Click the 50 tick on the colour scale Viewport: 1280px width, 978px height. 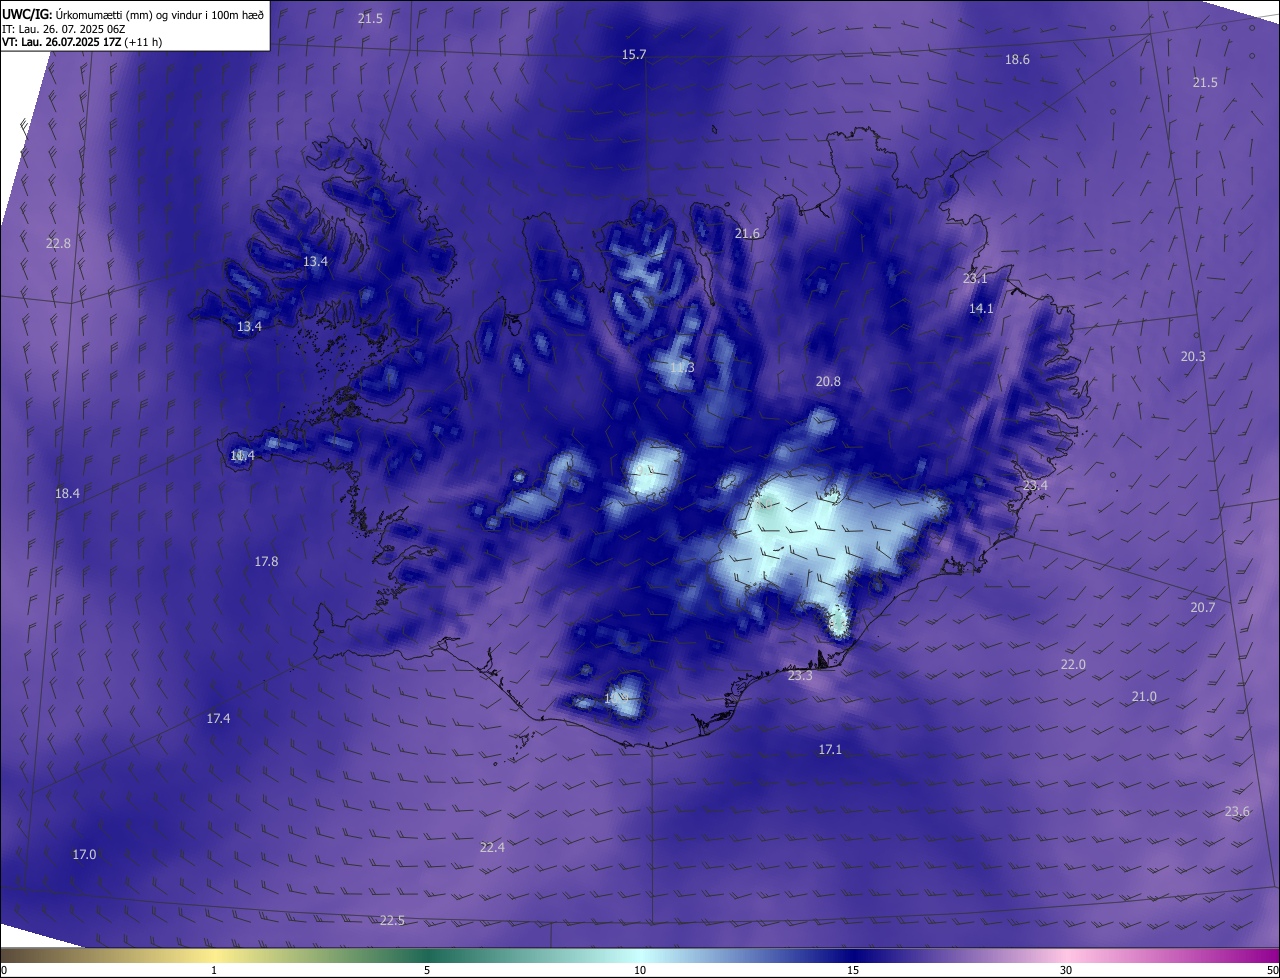(x=1272, y=970)
